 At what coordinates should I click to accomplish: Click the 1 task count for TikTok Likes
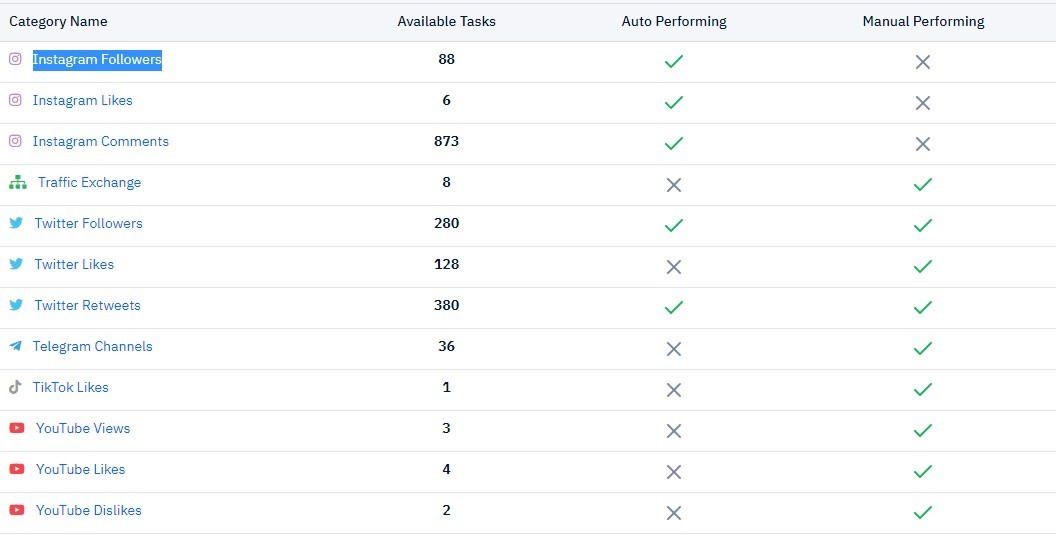(x=447, y=387)
